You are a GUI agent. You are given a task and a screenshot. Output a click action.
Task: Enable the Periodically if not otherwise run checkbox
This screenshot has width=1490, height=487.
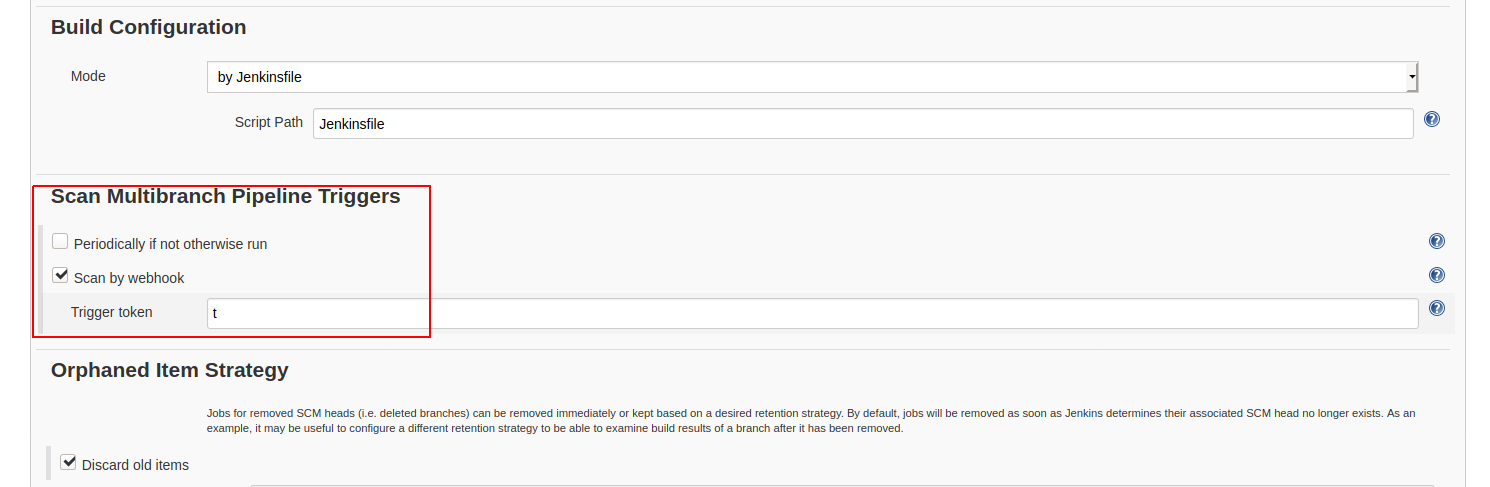(x=61, y=242)
